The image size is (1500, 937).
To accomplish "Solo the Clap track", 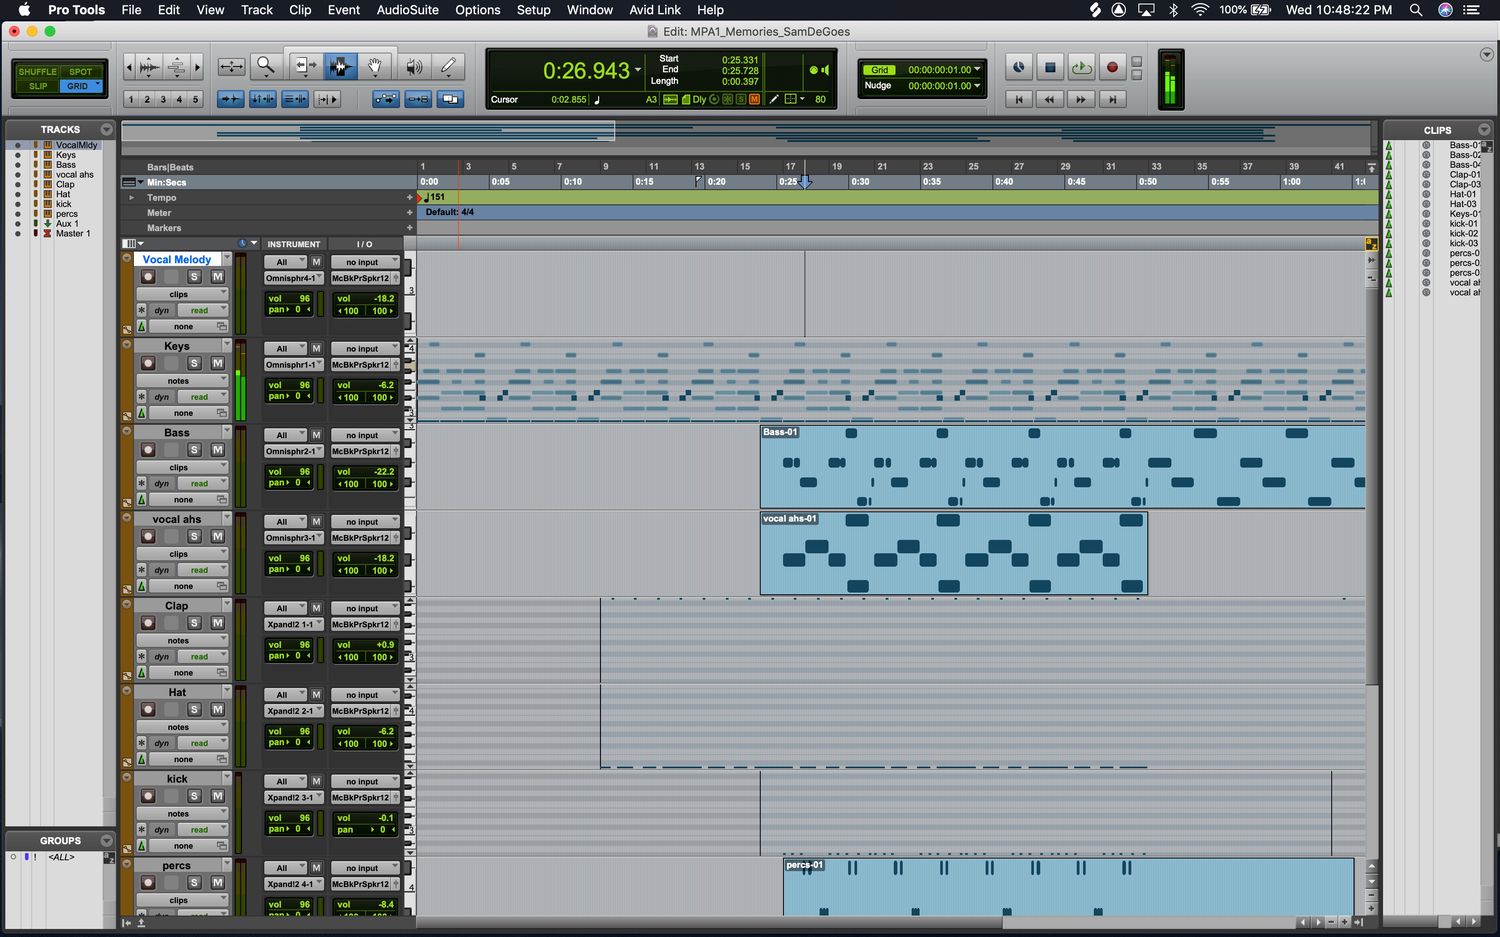I will click(195, 623).
